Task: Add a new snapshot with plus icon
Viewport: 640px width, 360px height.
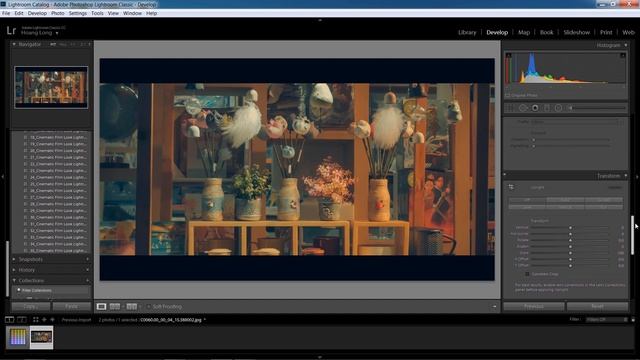Action: 87,259
